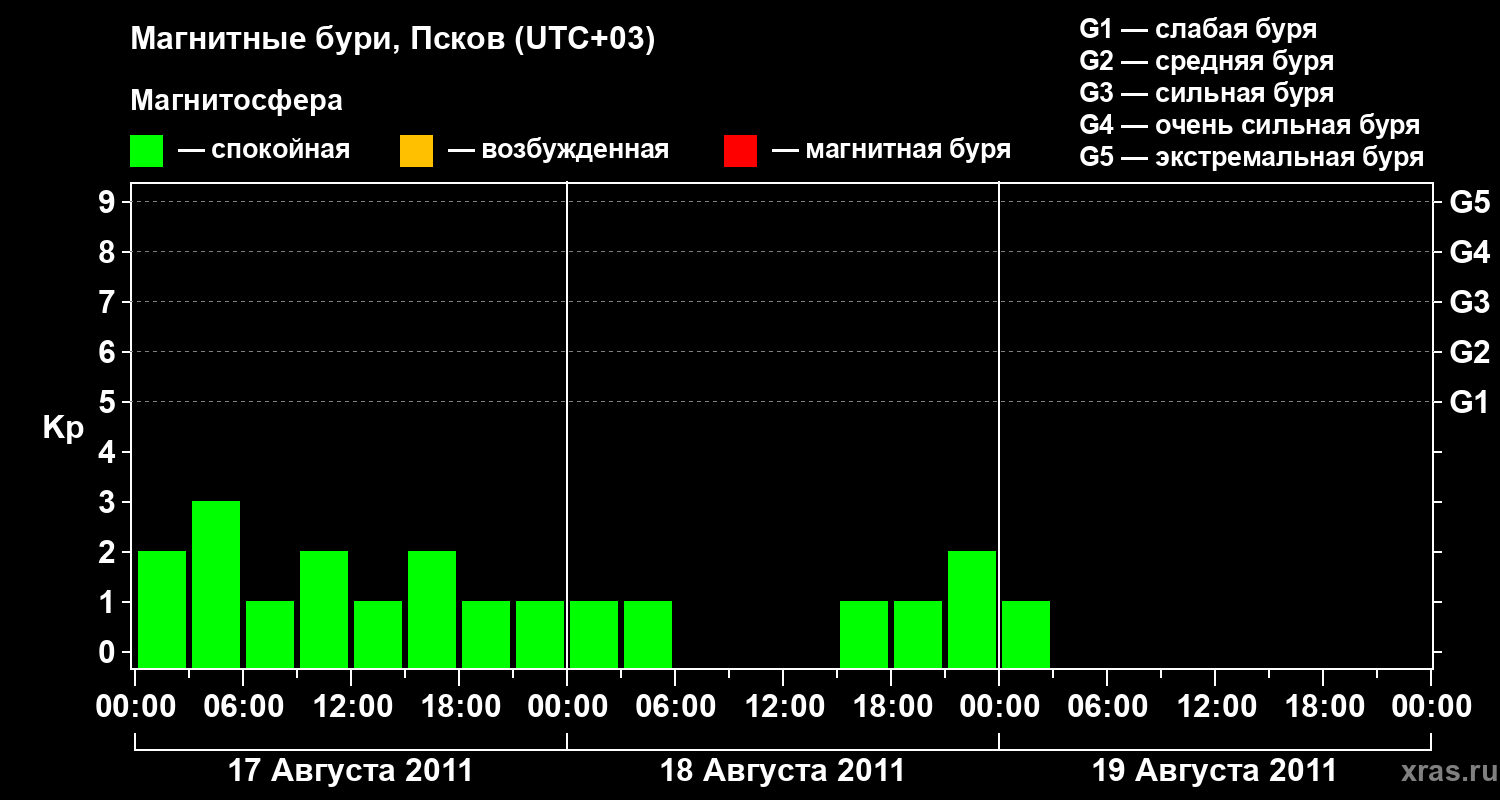This screenshot has height=800, width=1500.
Task: Click the 17 August 21:00–00:00 bar
Action: (540, 634)
